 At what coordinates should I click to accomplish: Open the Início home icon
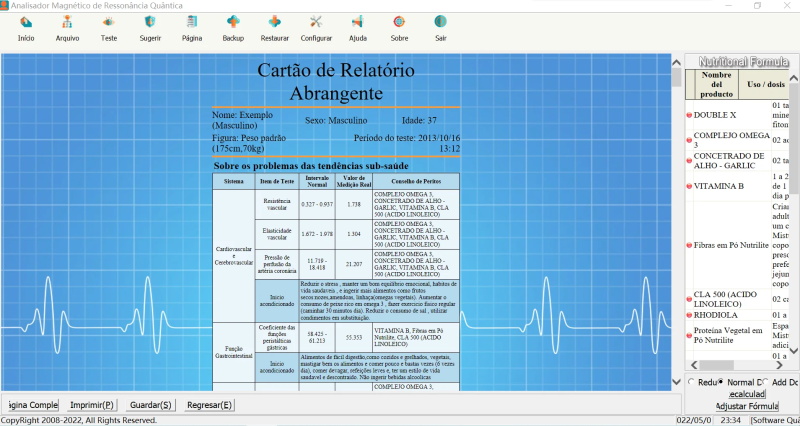[26, 22]
